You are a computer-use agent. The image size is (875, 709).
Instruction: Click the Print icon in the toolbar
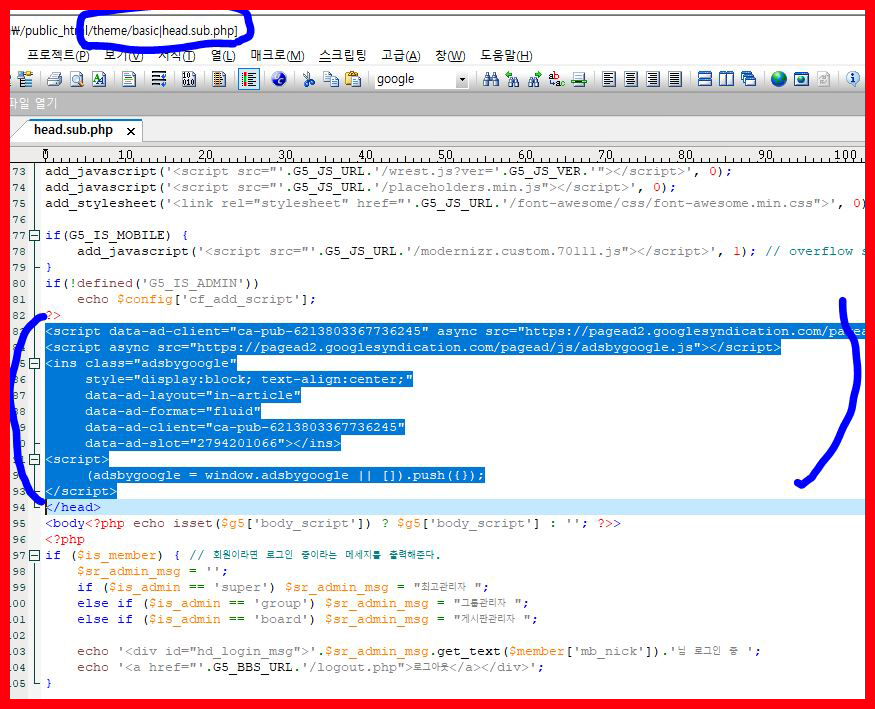(x=54, y=79)
